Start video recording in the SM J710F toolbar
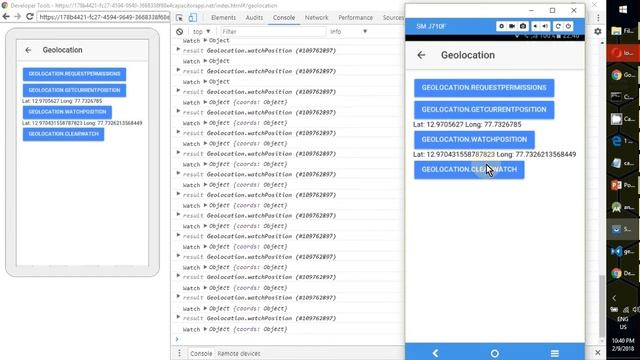 click(512, 26)
